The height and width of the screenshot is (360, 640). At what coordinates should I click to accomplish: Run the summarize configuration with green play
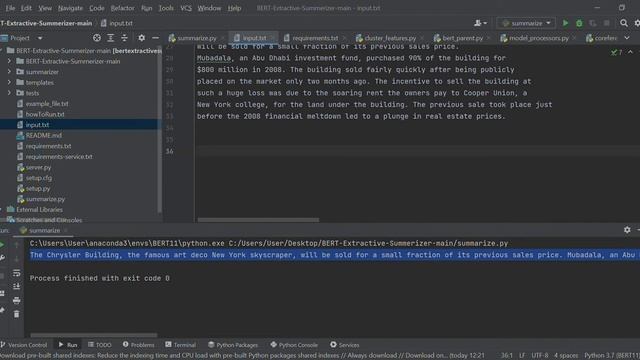(565, 23)
